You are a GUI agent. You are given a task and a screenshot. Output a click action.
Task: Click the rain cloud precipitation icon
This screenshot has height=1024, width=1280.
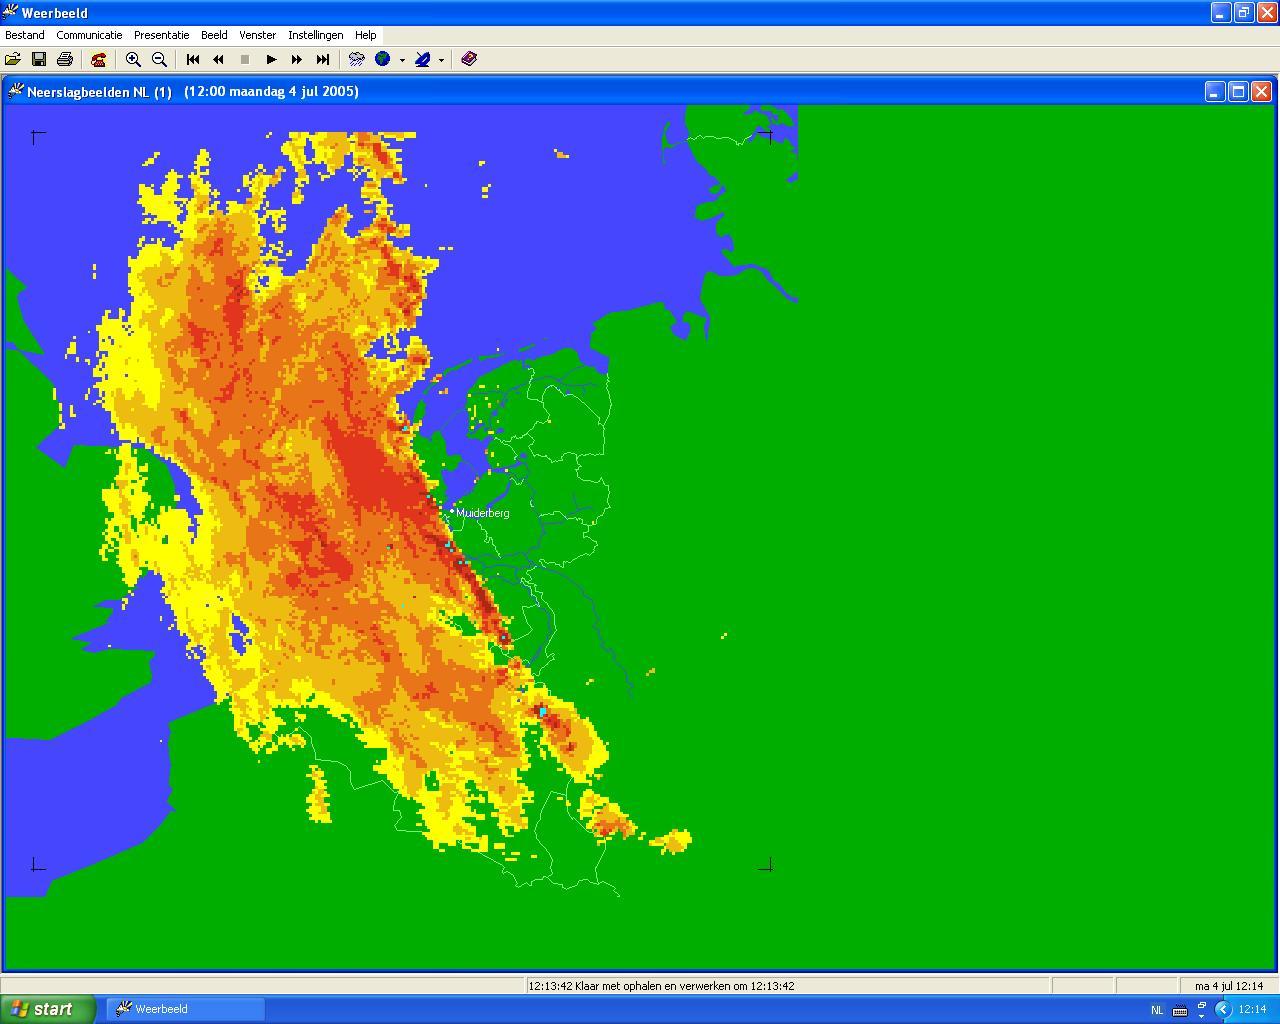point(356,60)
